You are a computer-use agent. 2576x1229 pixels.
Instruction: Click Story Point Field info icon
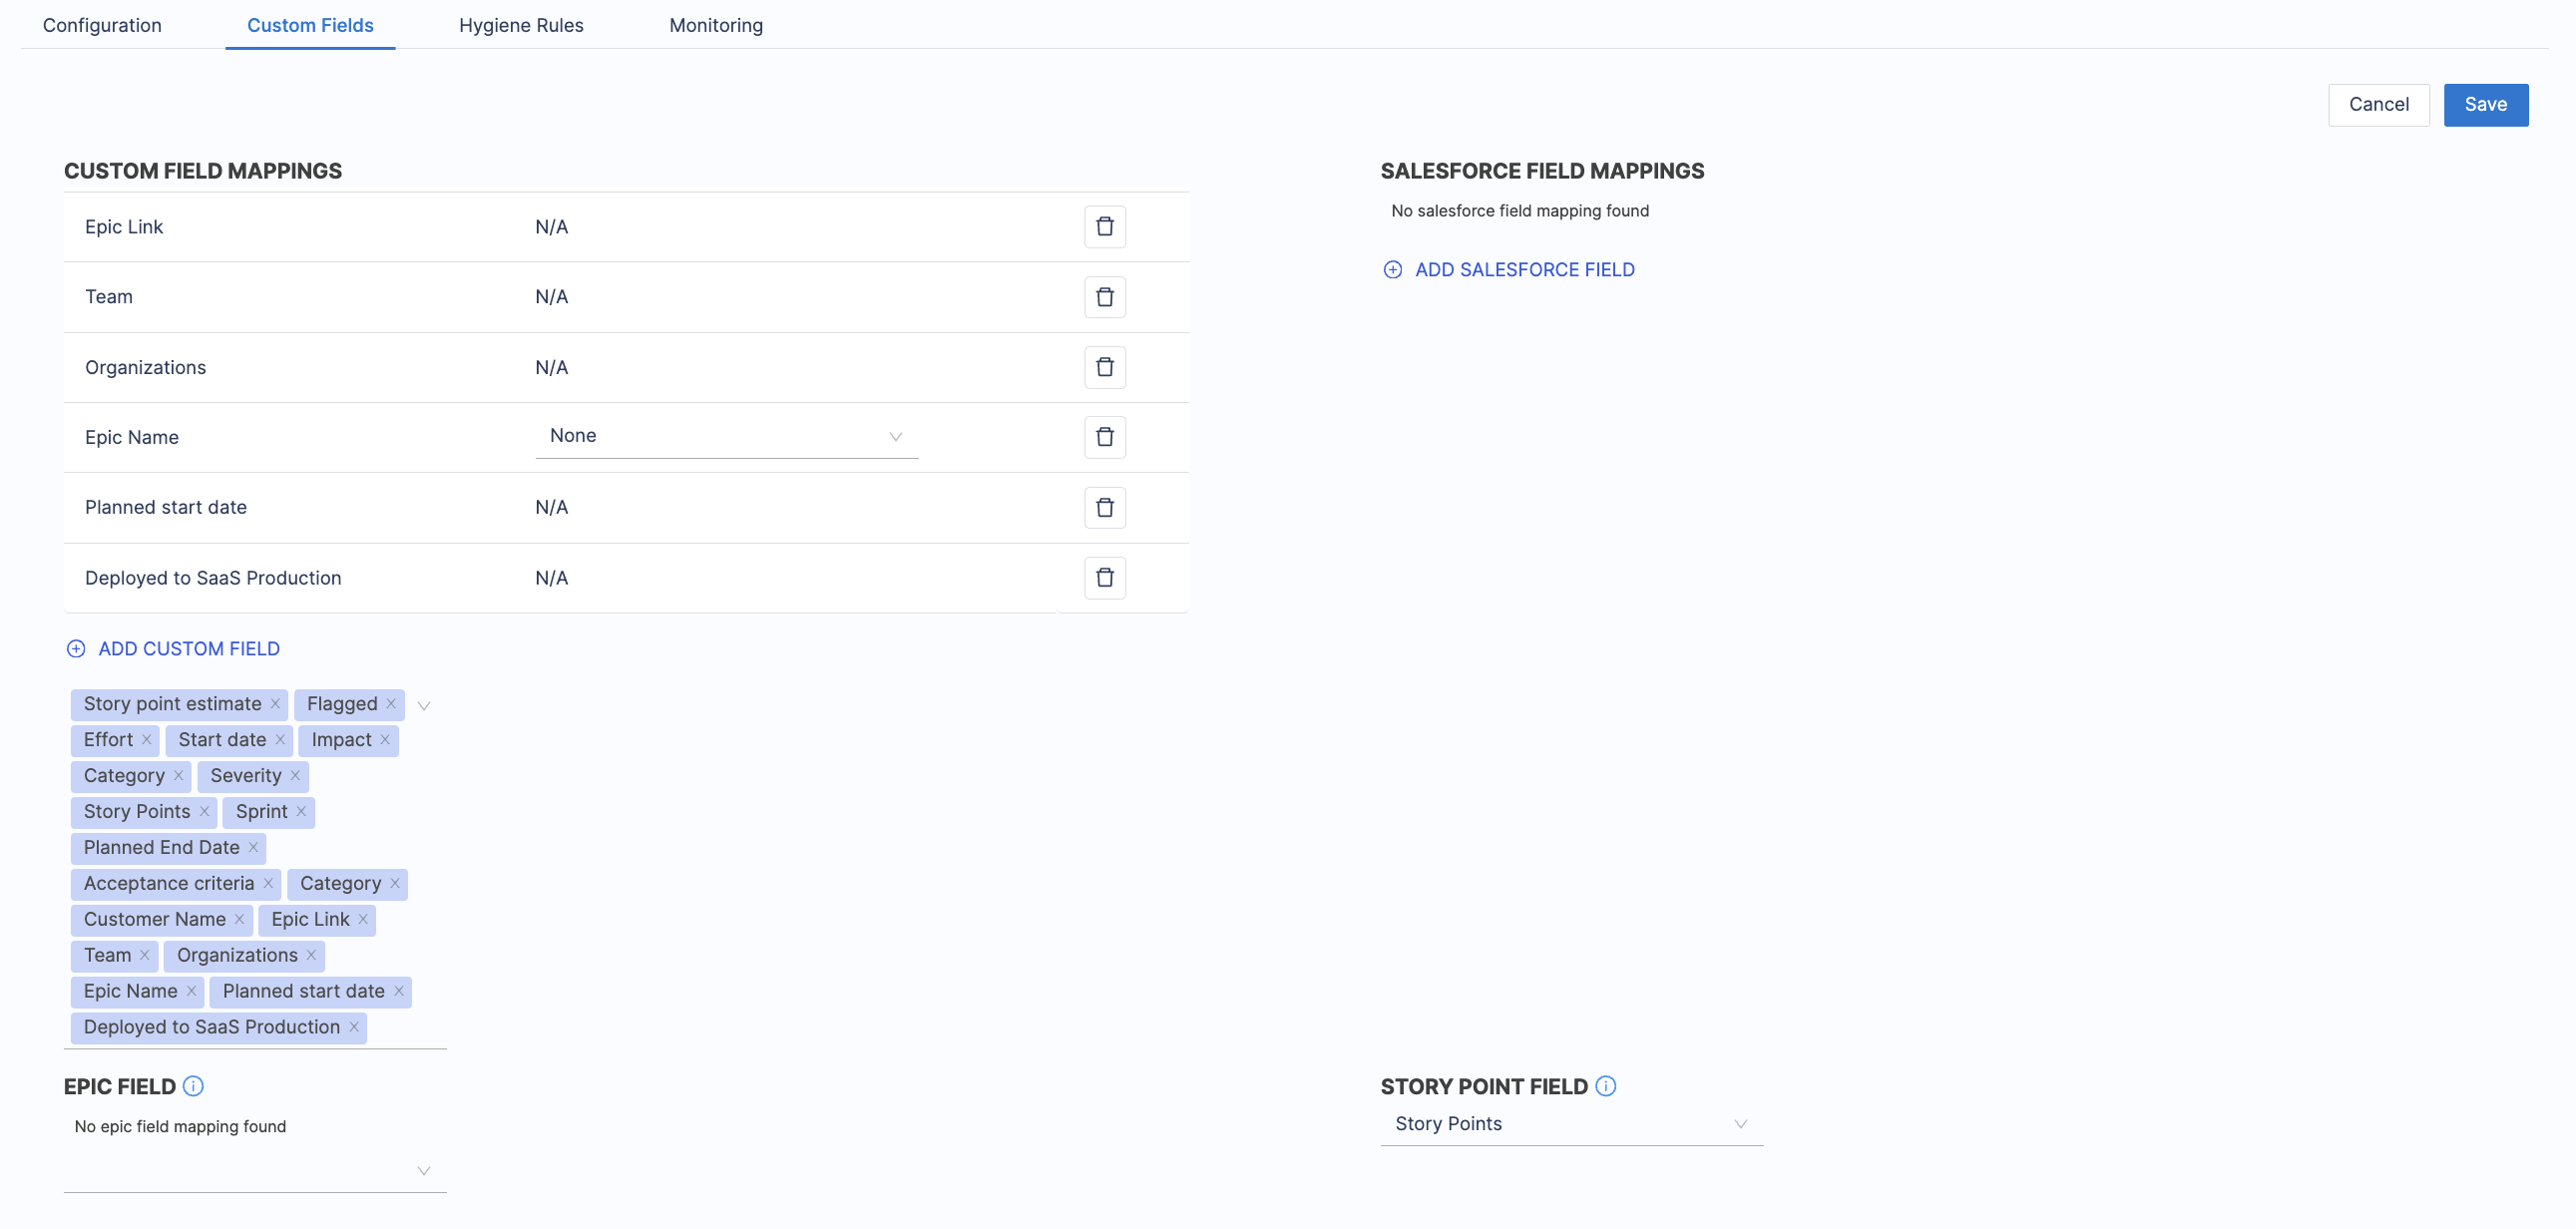[1605, 1086]
